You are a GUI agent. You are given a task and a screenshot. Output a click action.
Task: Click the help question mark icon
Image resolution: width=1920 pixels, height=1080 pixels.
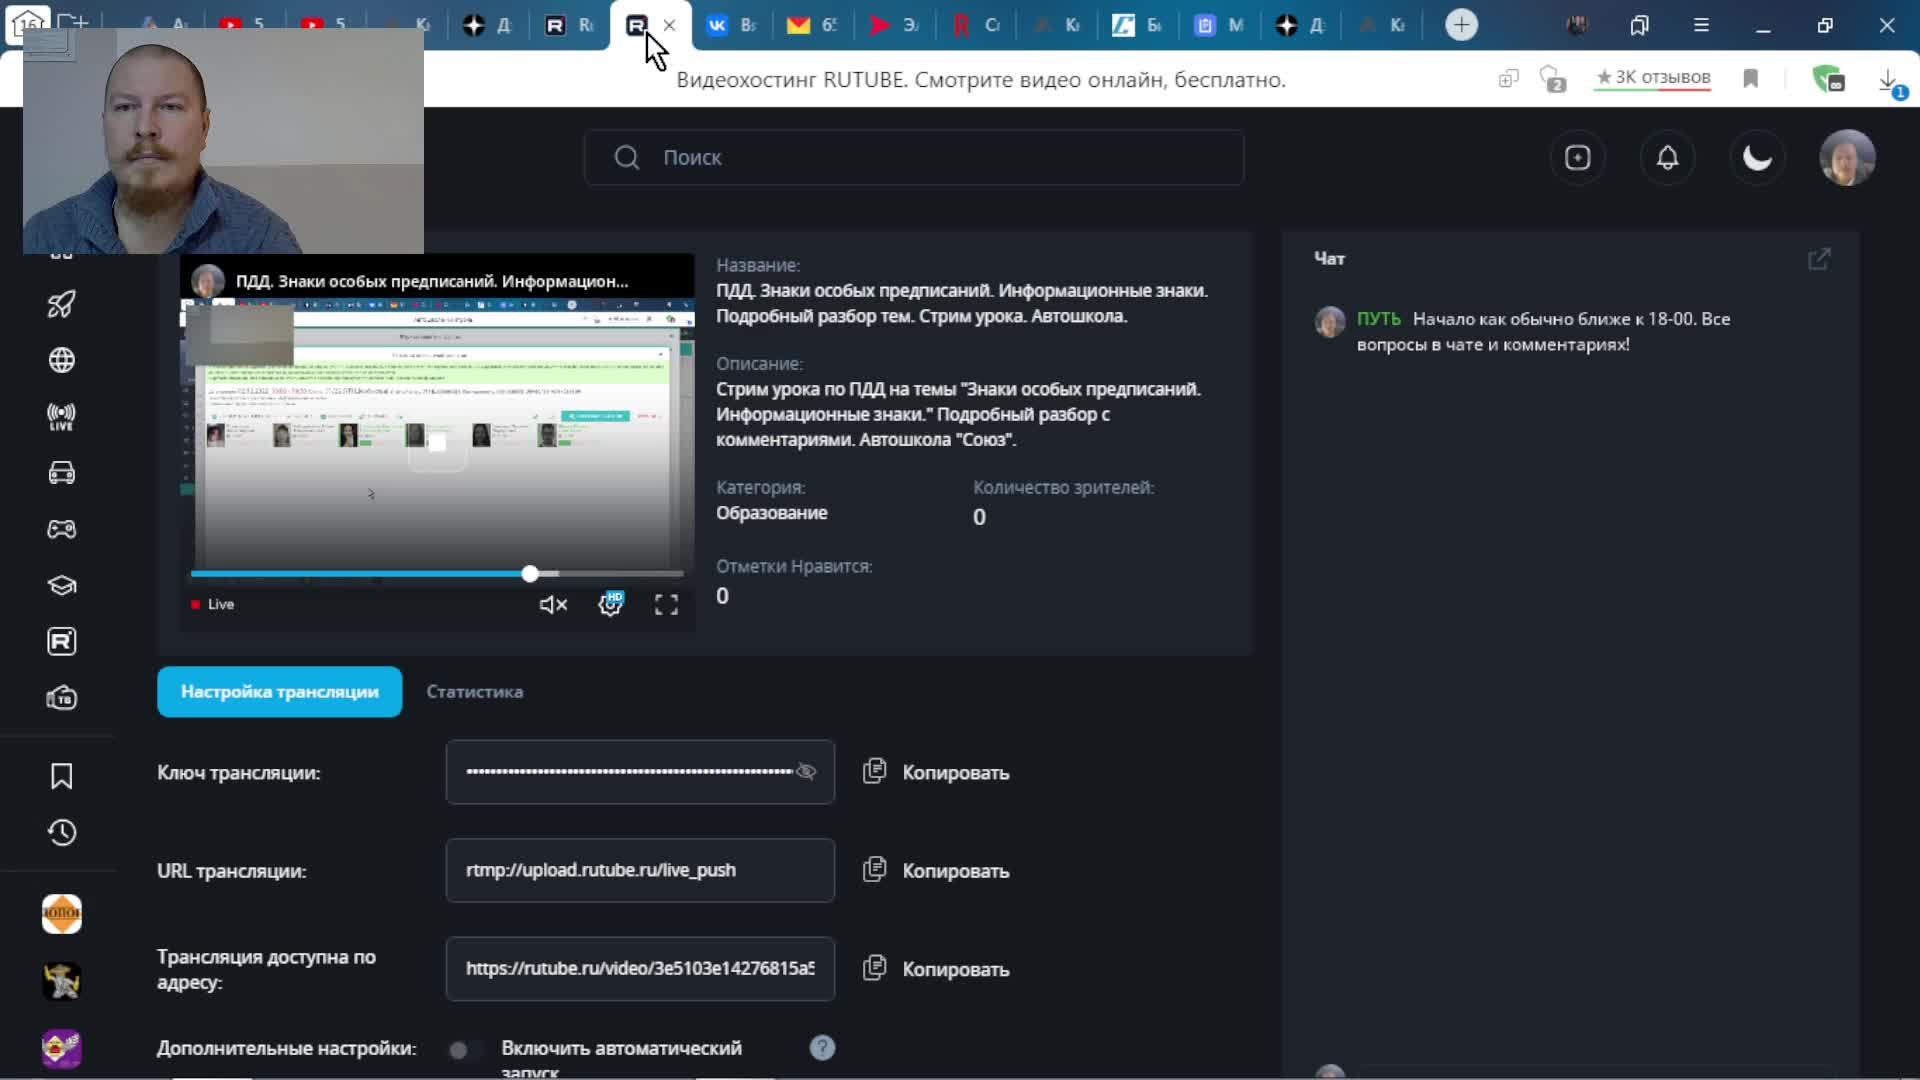pyautogui.click(x=823, y=1047)
